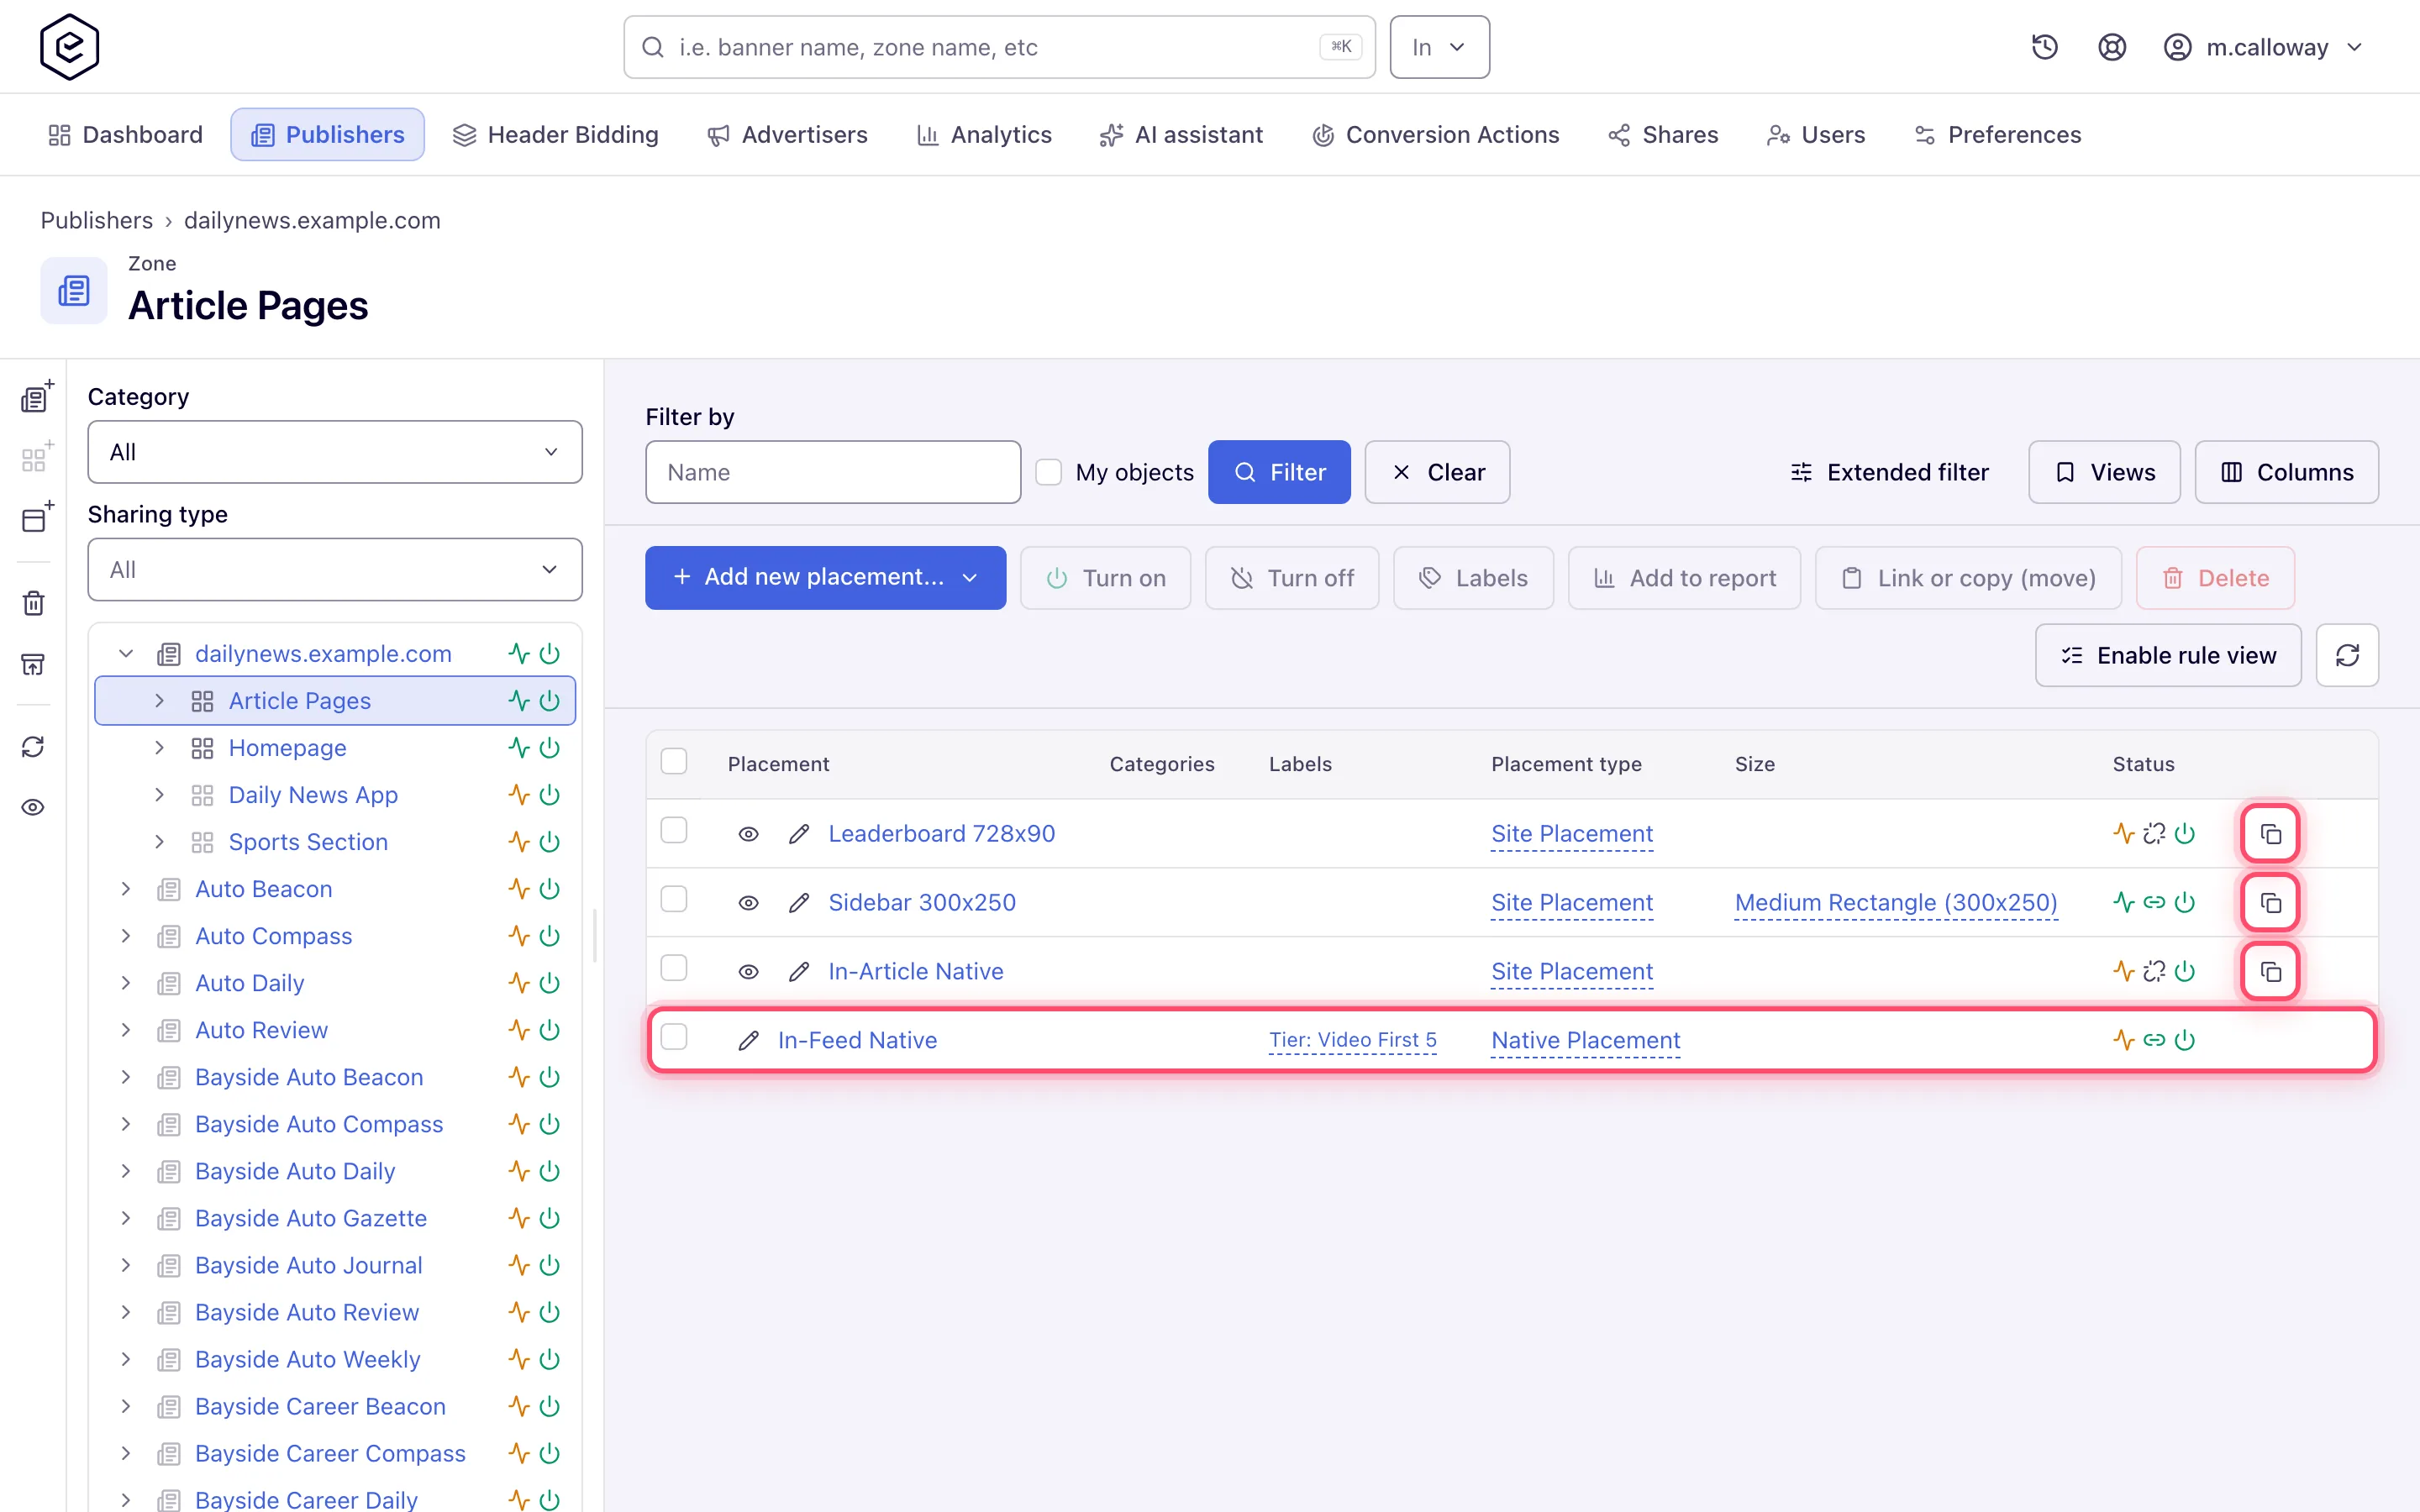Copy the Sidebar 300x250 row
2420x1512 pixels.
(2270, 902)
